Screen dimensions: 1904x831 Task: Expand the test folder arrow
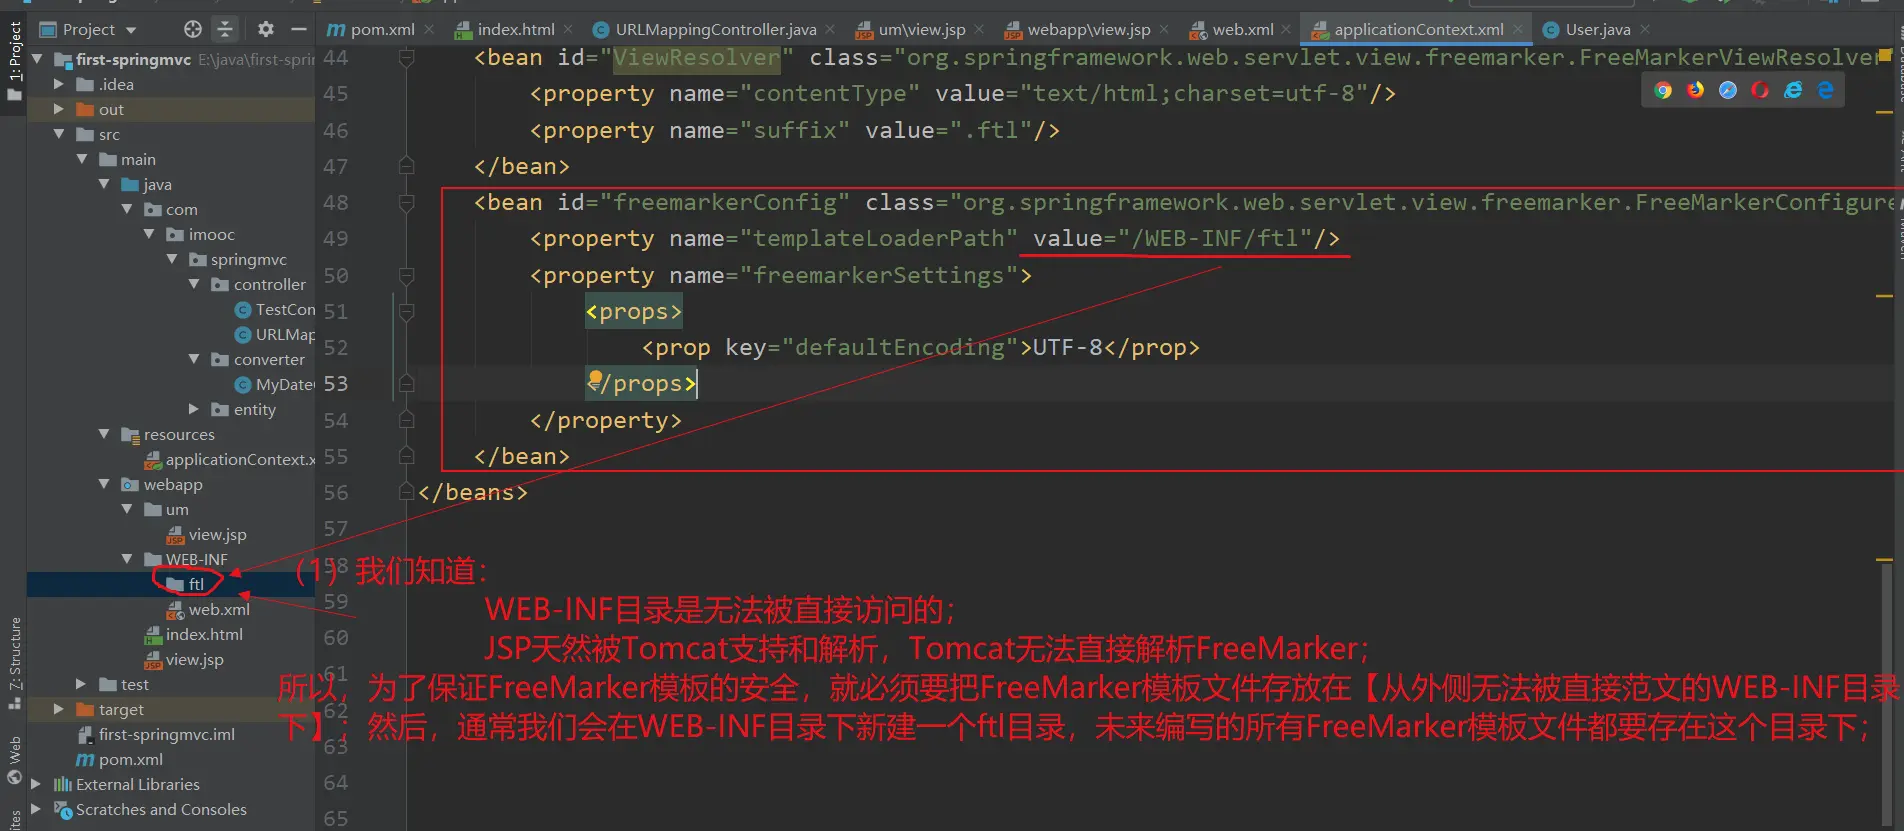82,684
